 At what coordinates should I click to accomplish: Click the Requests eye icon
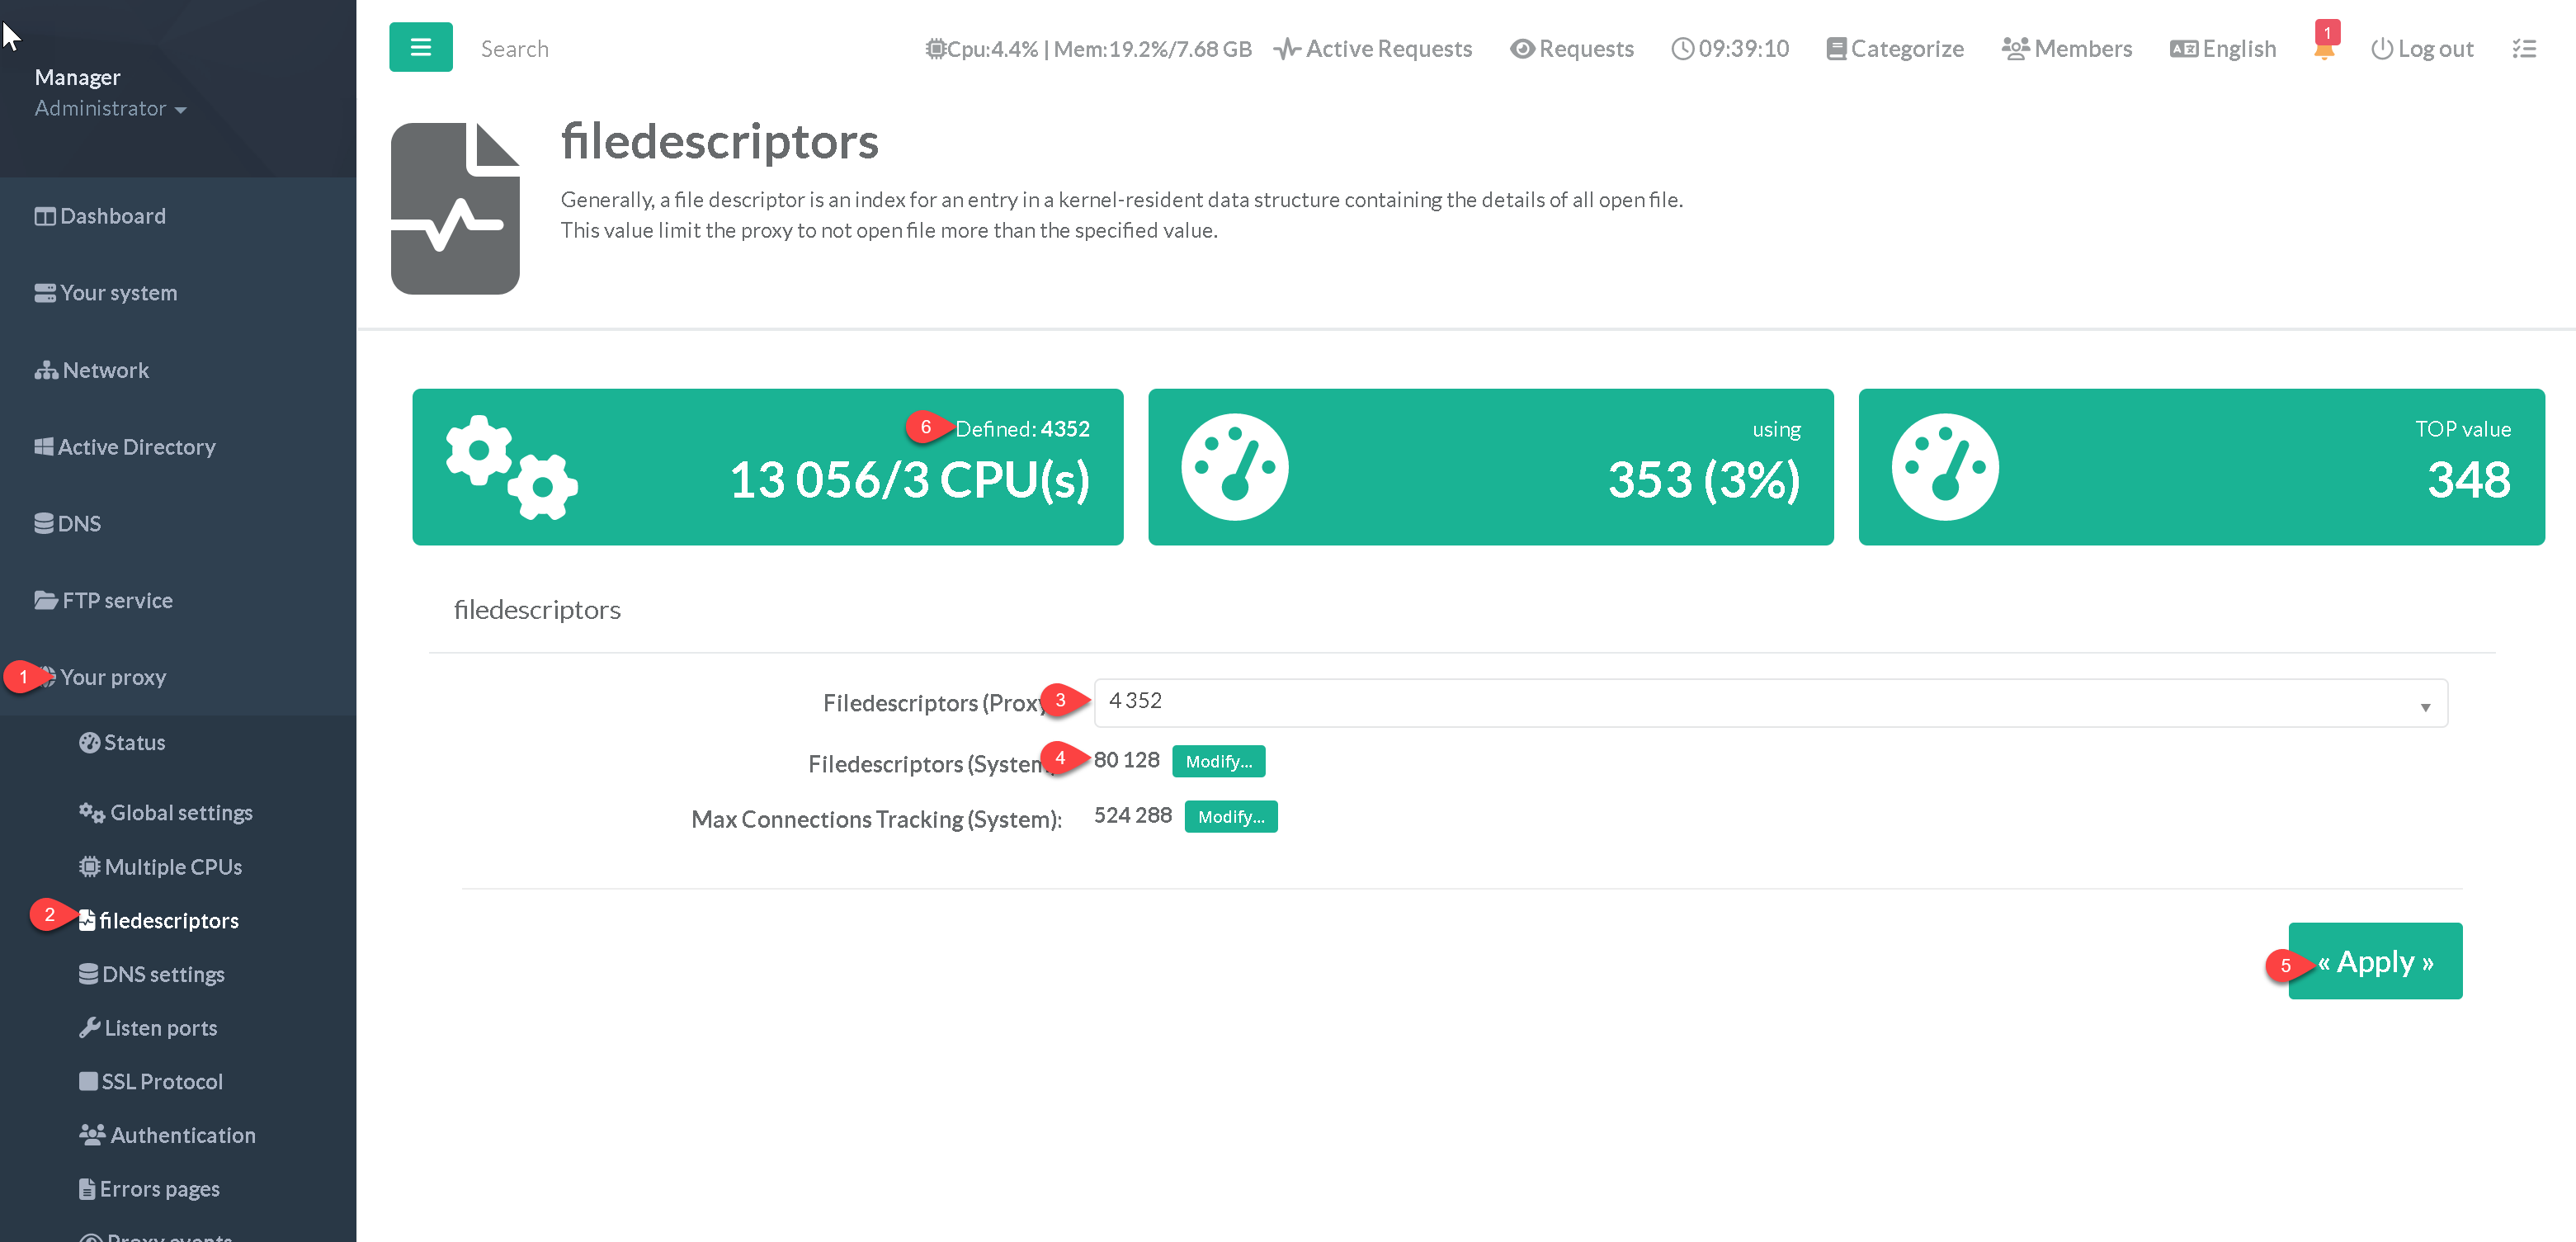click(1521, 49)
